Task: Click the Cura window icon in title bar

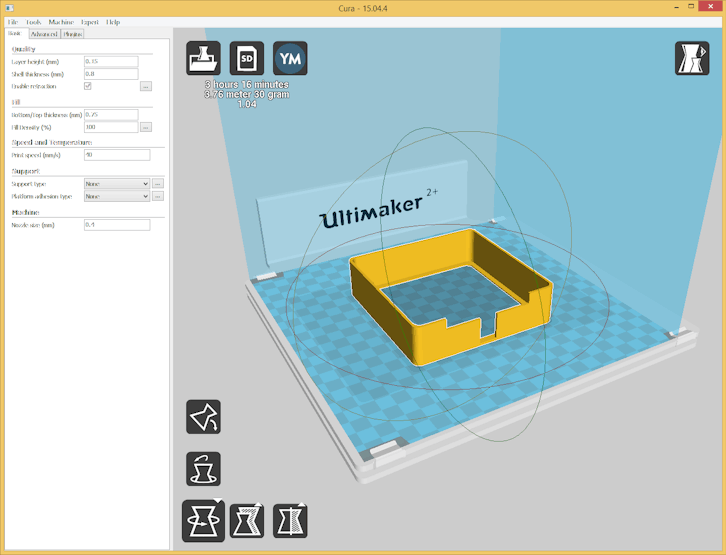Action: coord(10,8)
